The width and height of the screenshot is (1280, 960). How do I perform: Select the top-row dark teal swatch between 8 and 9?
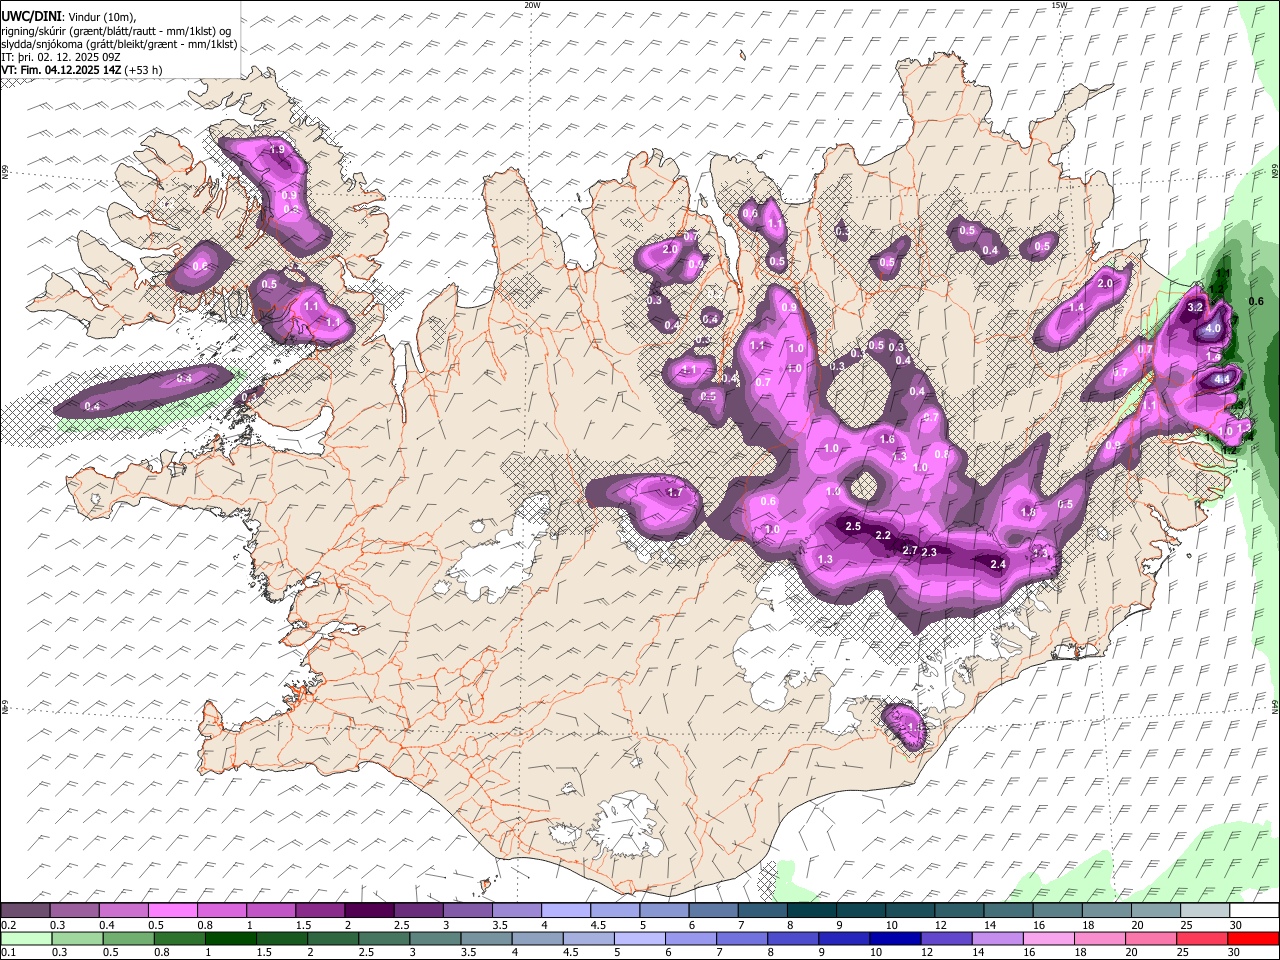click(x=810, y=910)
